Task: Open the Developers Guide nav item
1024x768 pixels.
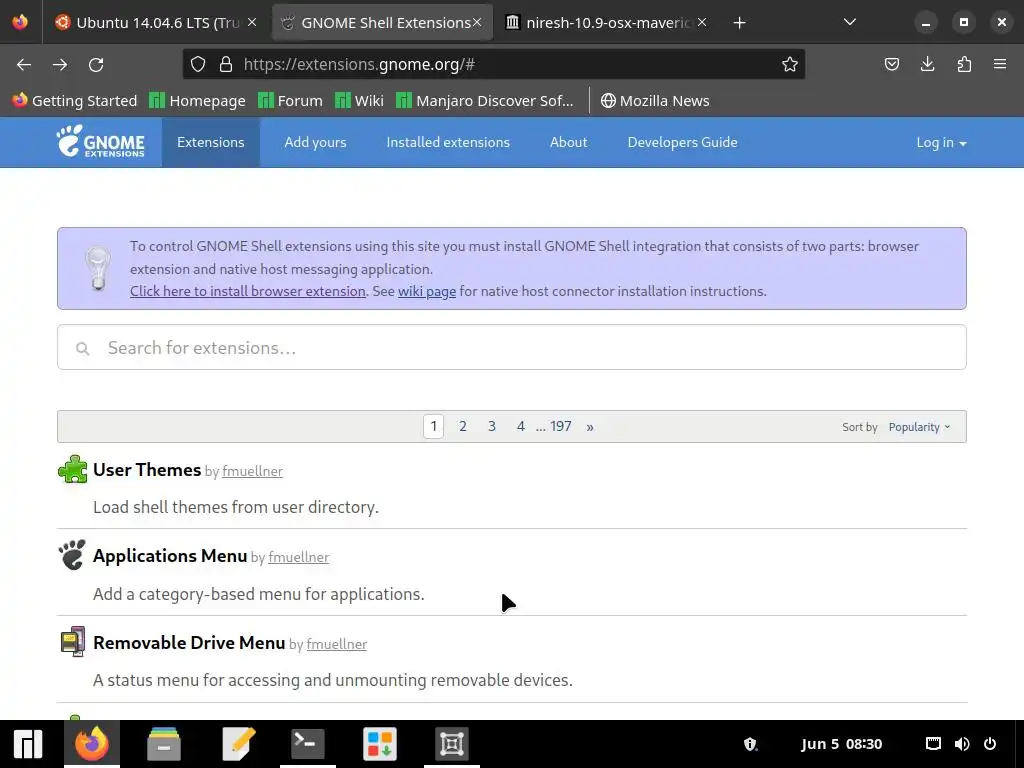Action: pos(682,142)
